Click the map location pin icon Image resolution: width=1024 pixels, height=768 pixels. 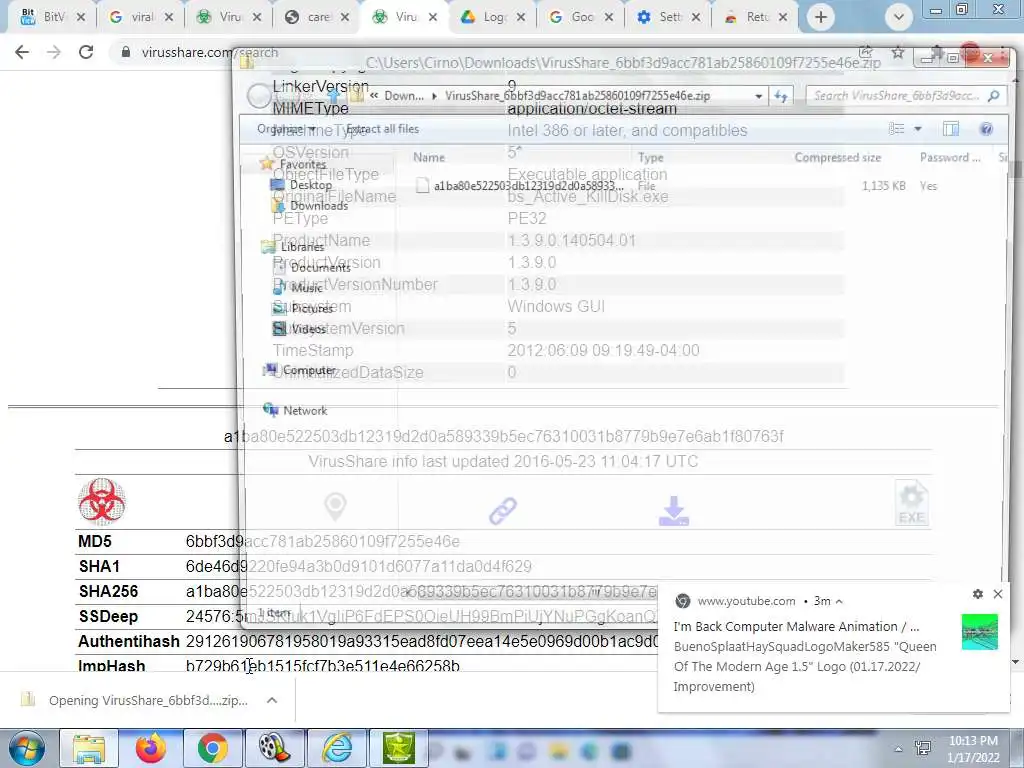coord(335,507)
